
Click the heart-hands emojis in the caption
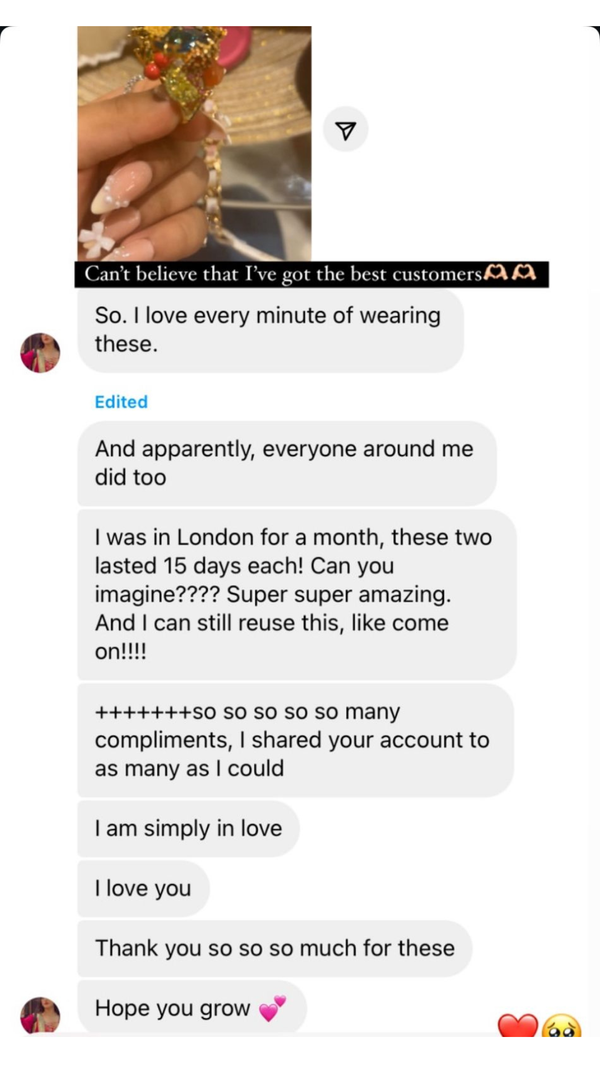pyautogui.click(x=510, y=274)
